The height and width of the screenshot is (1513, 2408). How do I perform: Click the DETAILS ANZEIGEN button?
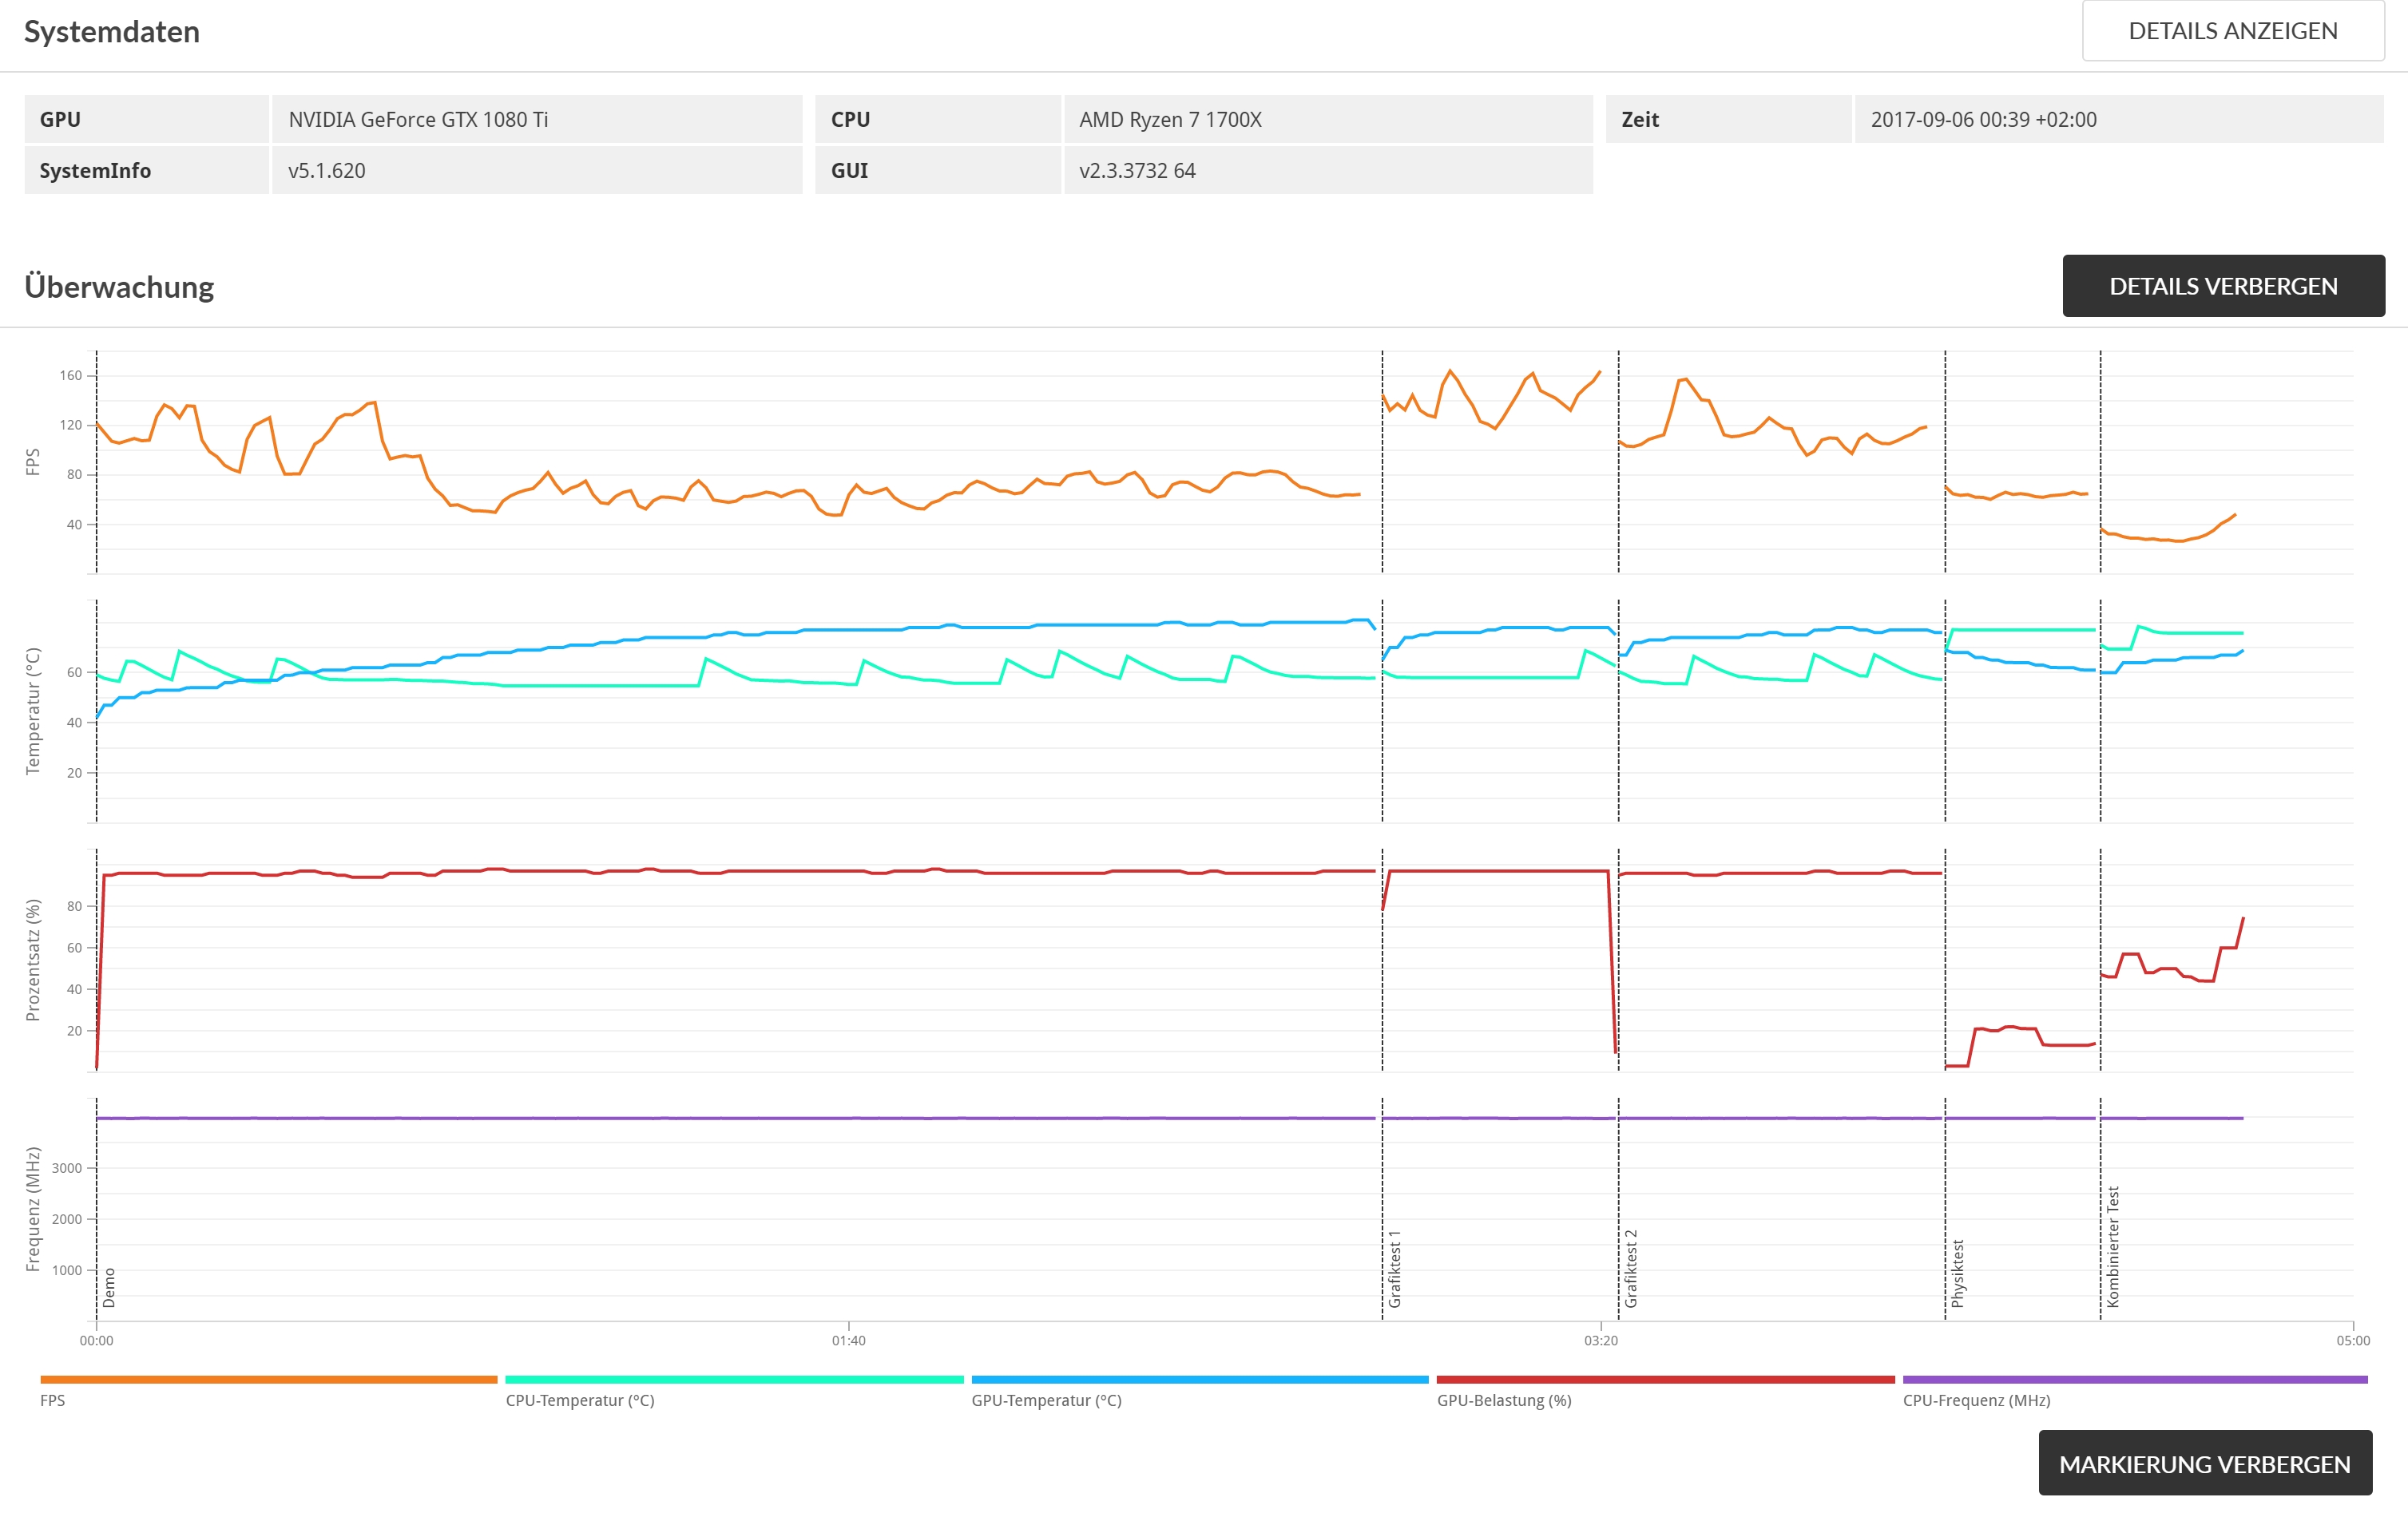[x=2232, y=31]
